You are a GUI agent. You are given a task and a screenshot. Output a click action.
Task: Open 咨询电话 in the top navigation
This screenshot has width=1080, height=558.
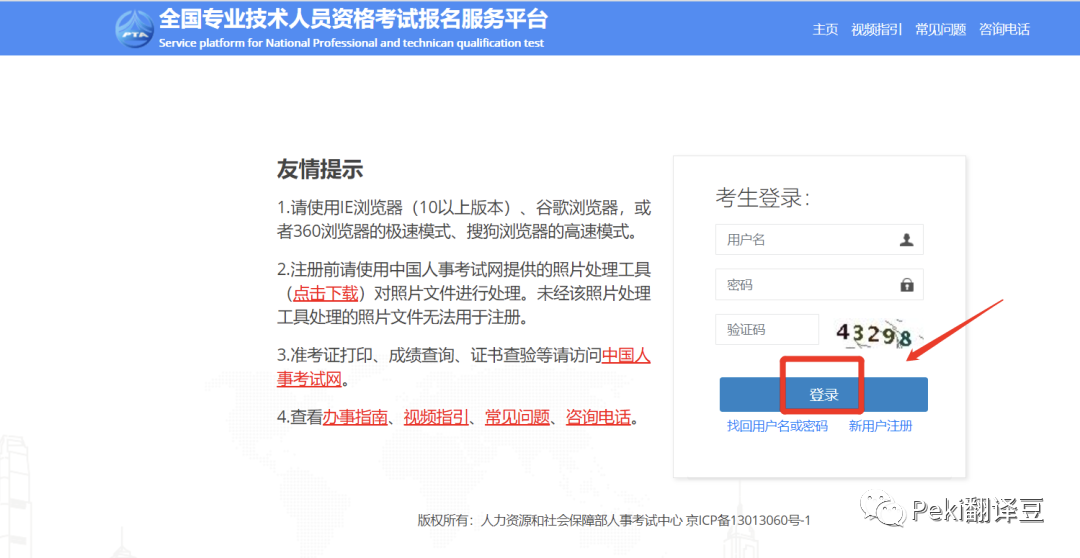(x=1004, y=30)
